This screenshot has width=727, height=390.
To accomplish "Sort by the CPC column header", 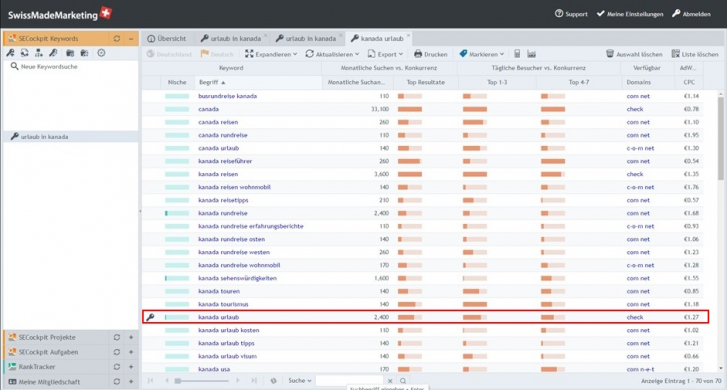I will click(x=689, y=83).
